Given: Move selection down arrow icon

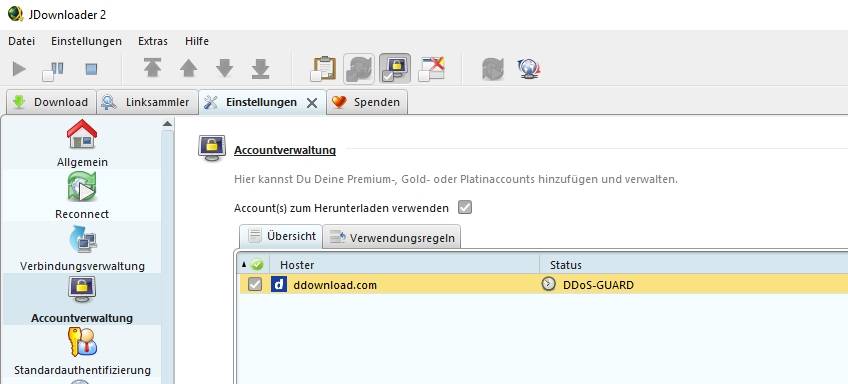Looking at the screenshot, I should (224, 69).
